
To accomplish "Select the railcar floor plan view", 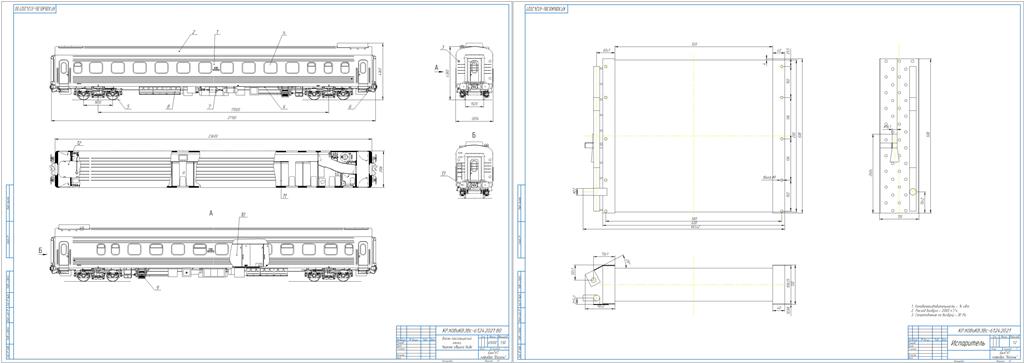I will click(x=215, y=168).
